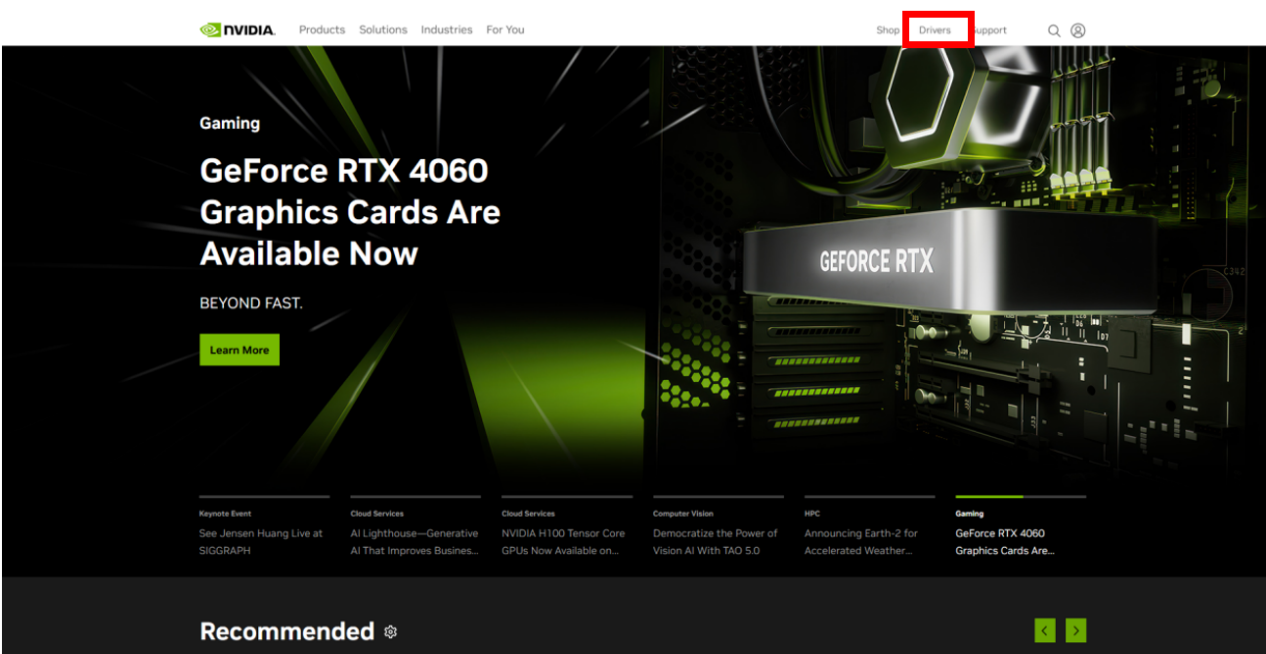Go to the Shop link
Viewport: 1266px width, 654px height.
[888, 30]
